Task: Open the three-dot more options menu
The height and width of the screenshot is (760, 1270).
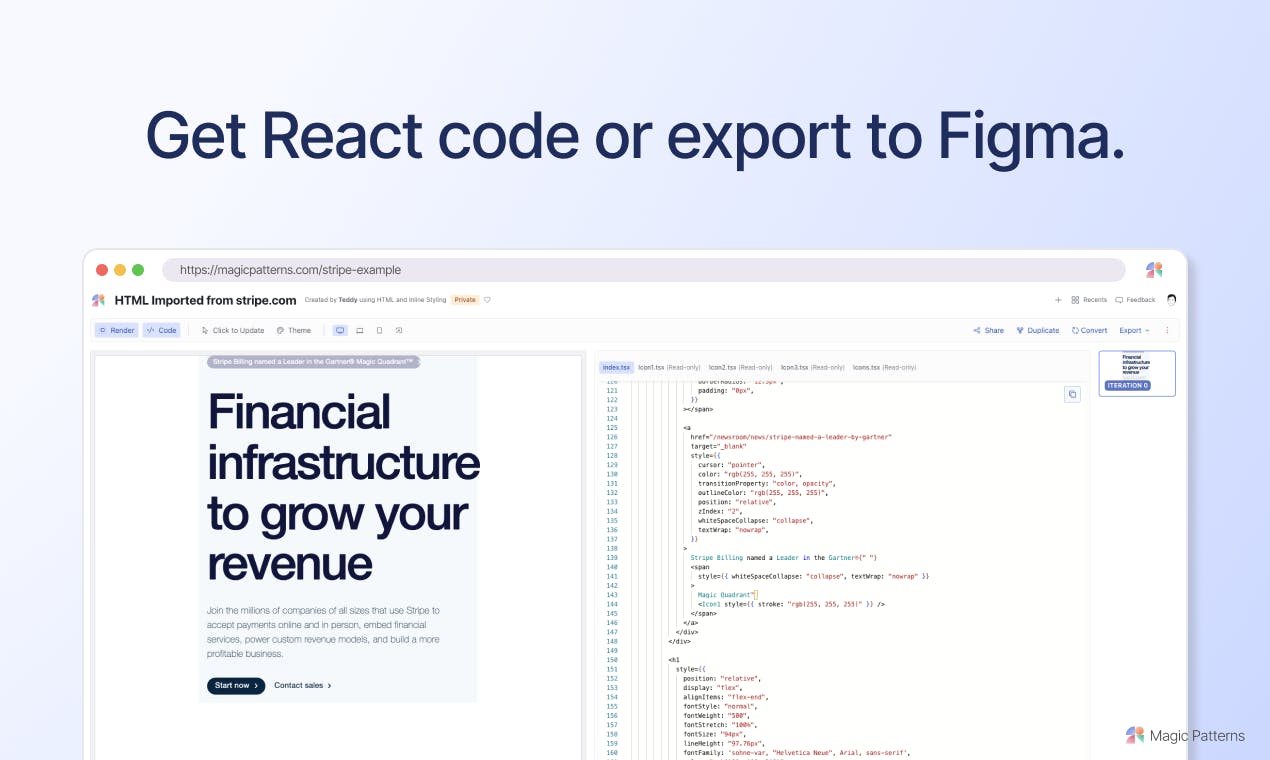Action: pos(1166,330)
